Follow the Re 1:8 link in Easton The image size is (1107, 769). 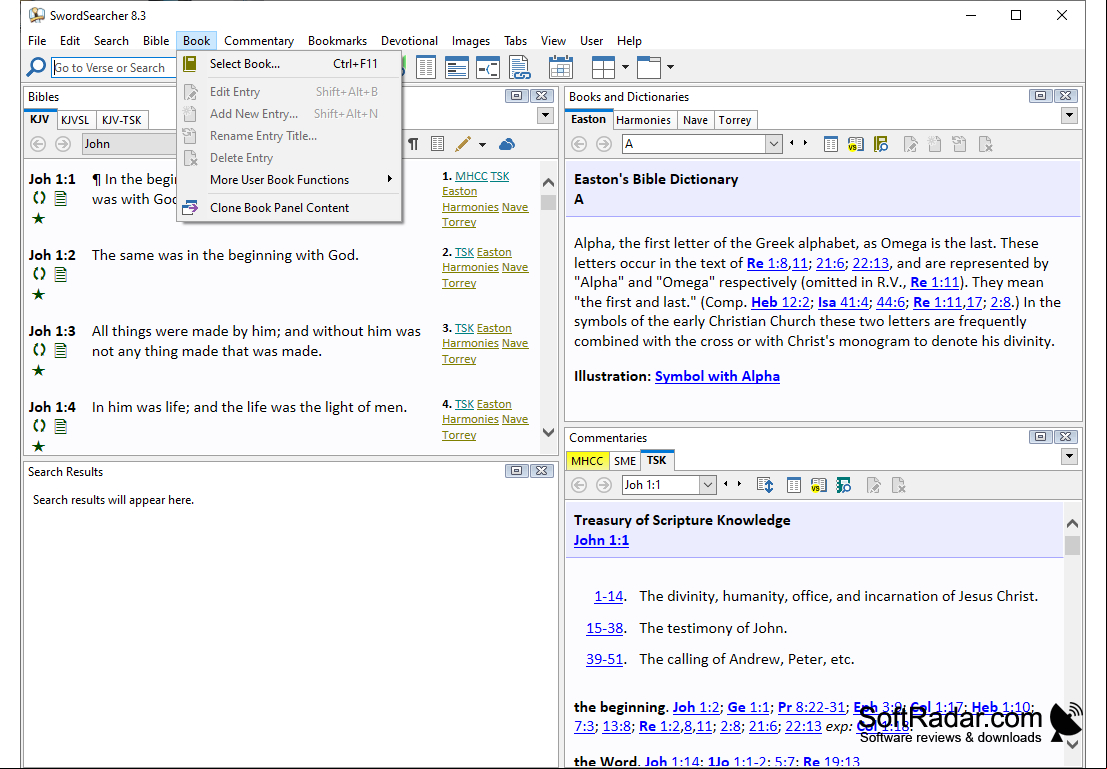pos(768,263)
